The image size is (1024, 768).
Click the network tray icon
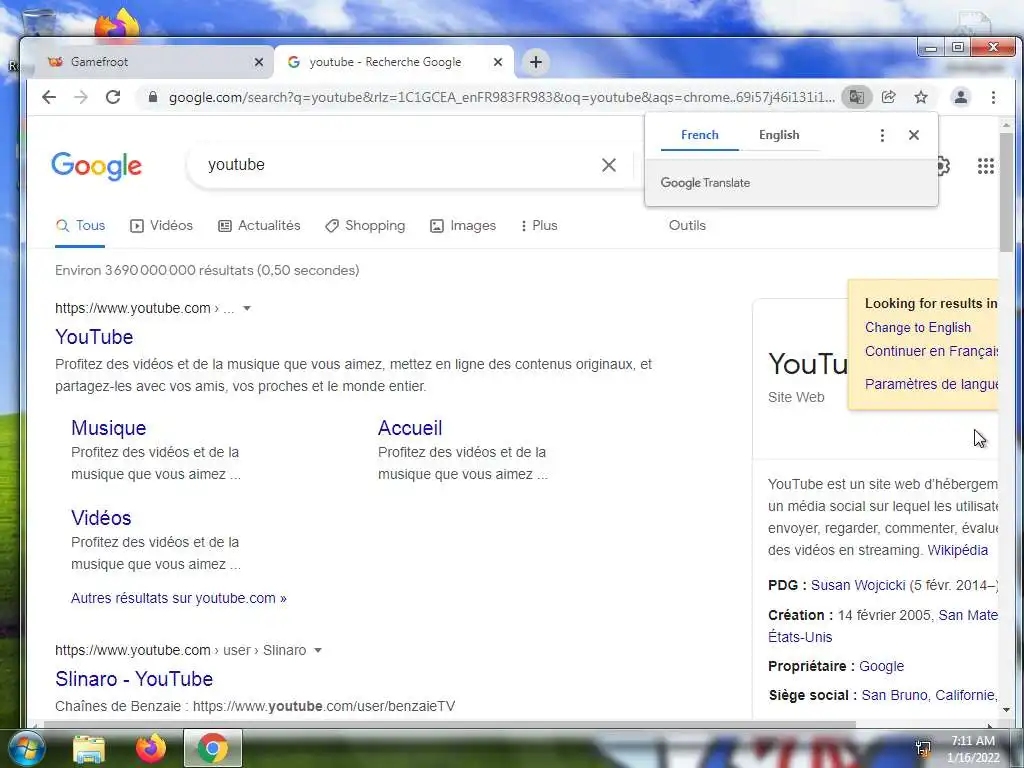[923, 748]
